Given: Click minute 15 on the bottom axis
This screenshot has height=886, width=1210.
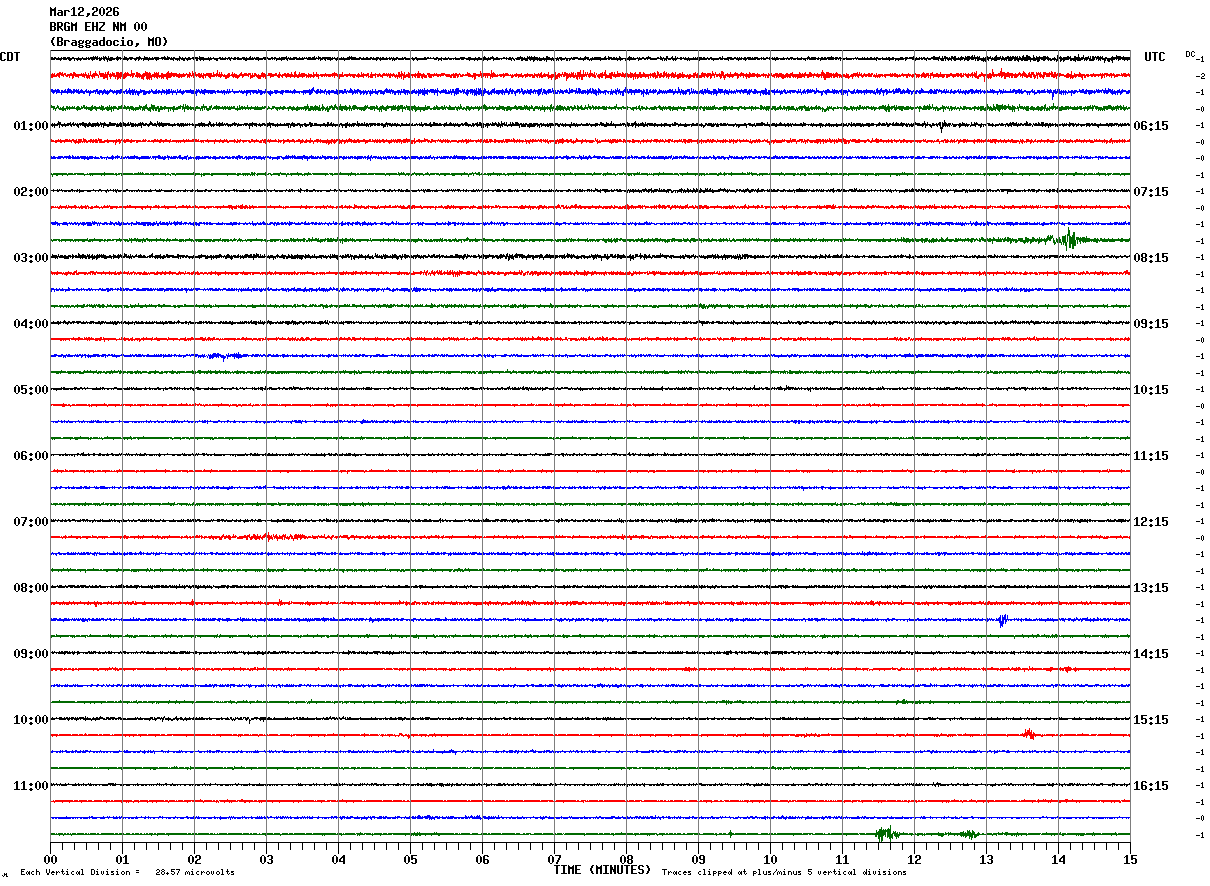Looking at the screenshot, I should (1130, 859).
